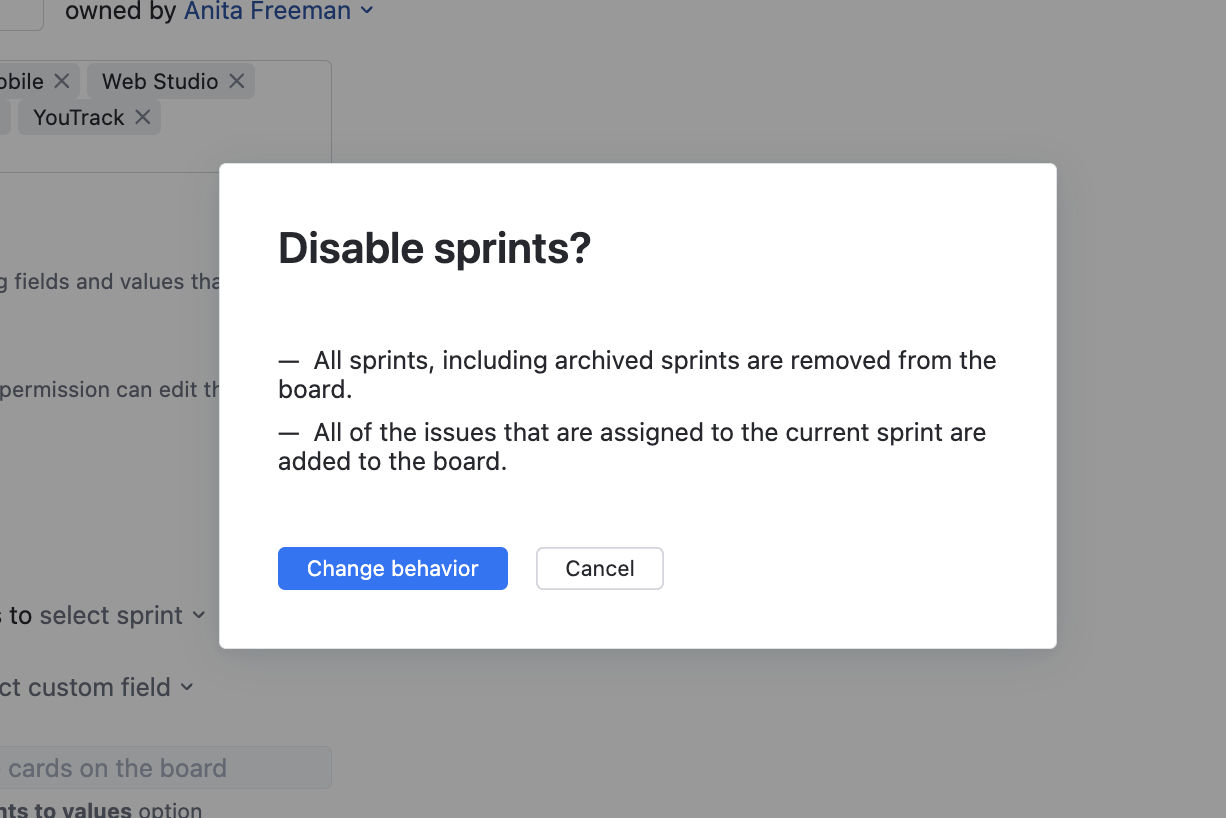
Task: Cancel the Disable sprints dialog
Action: pyautogui.click(x=599, y=568)
